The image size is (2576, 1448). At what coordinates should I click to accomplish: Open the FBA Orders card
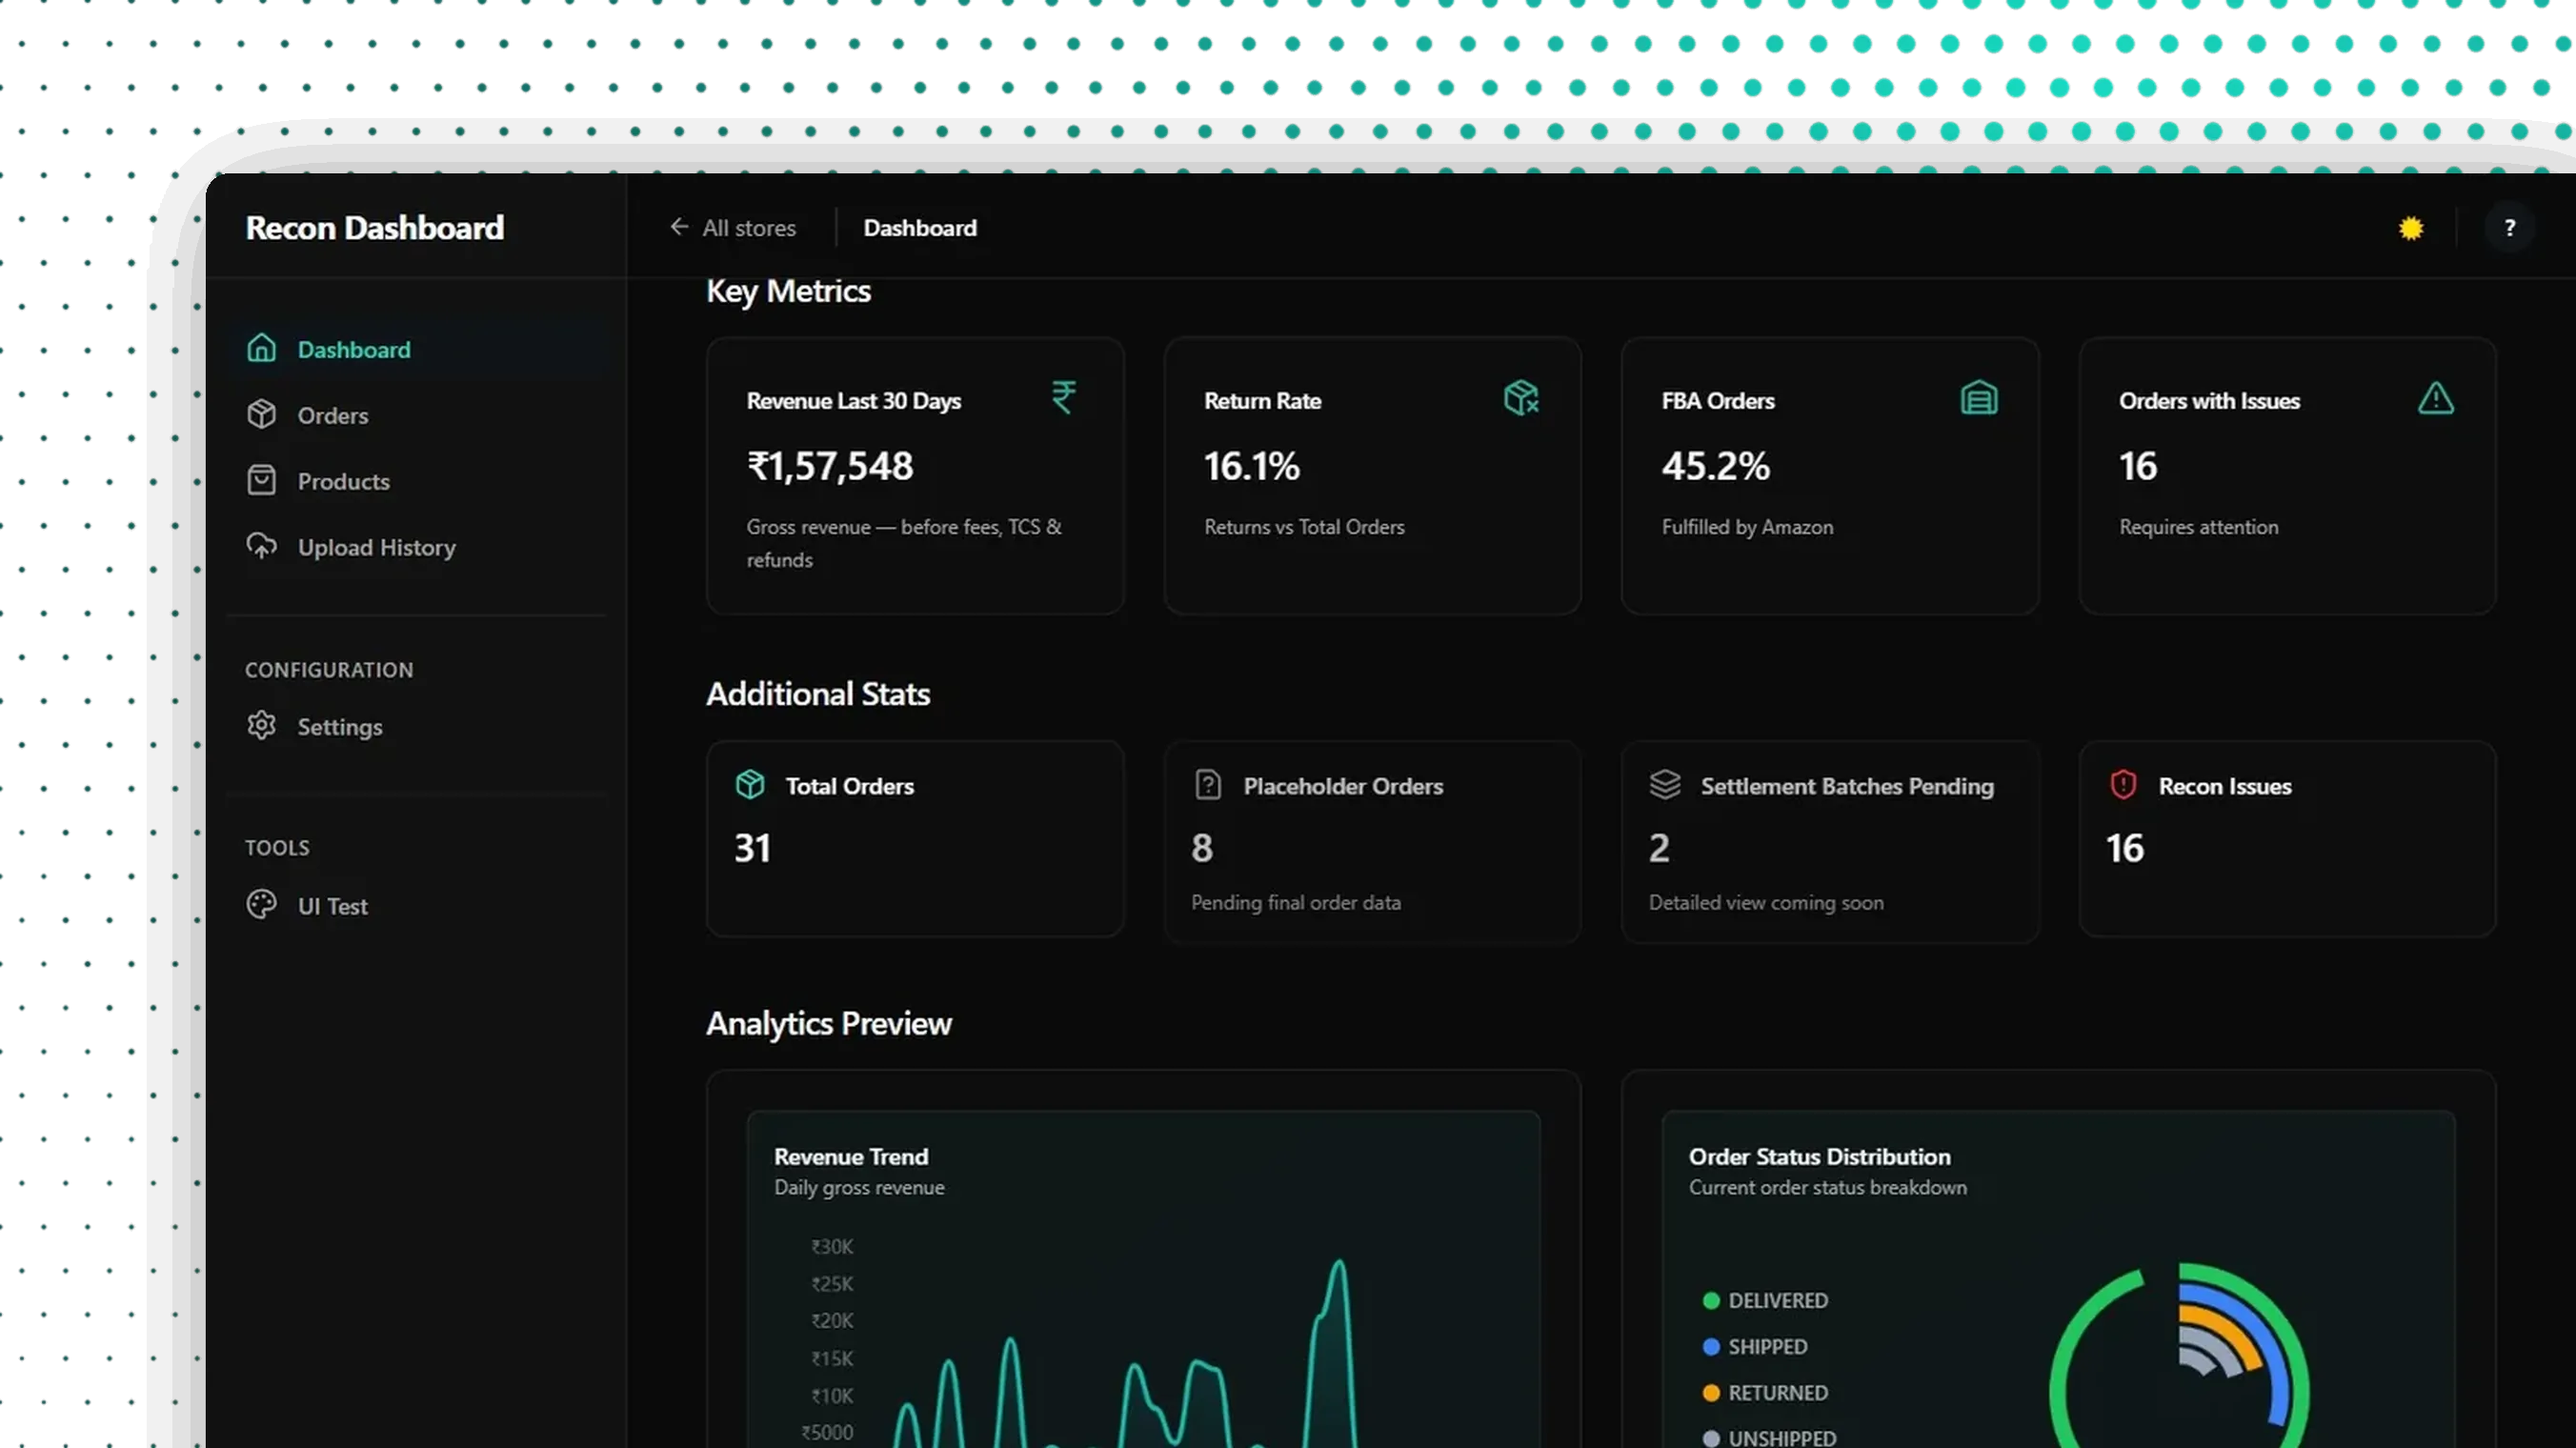coord(1830,476)
